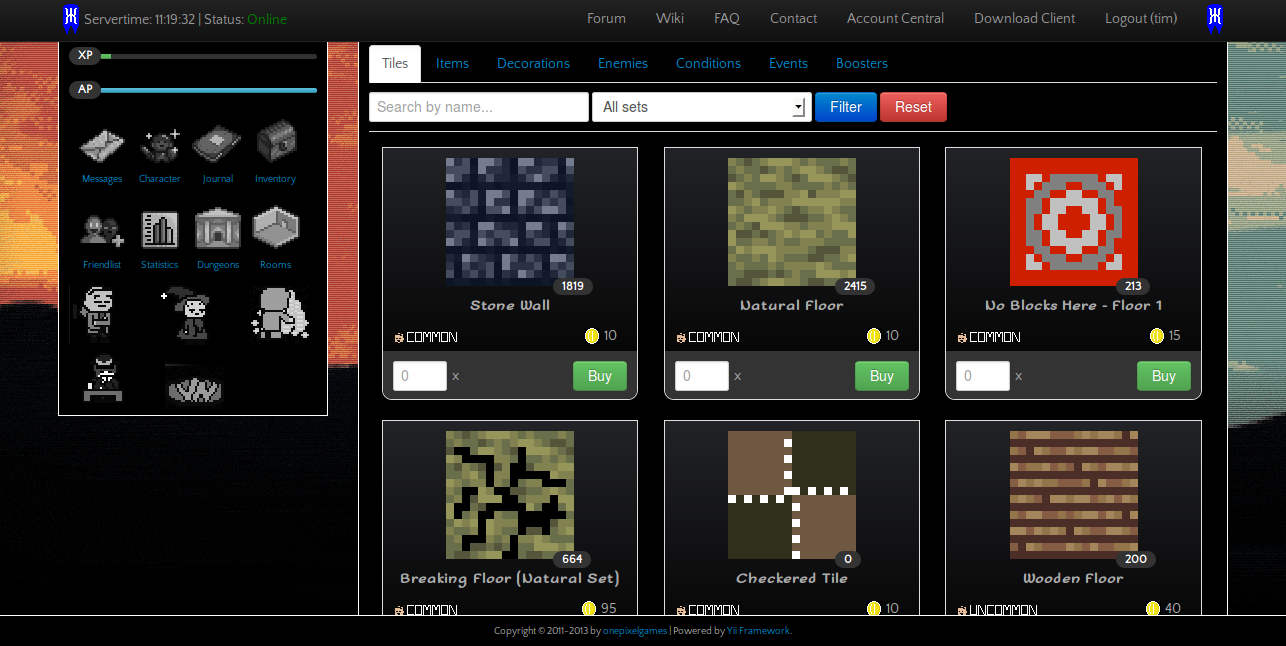1286x646 pixels.
Task: Open the Character icon
Action: [160, 148]
